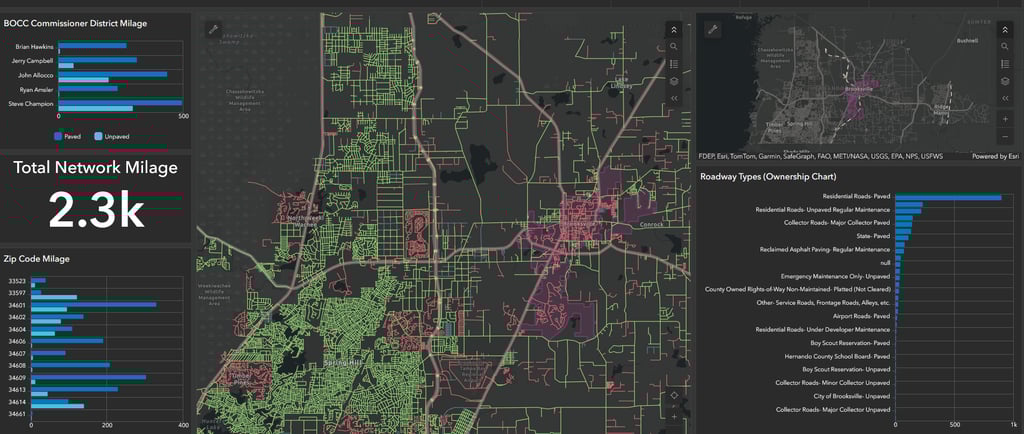Open the Powered by Esri link
The width and height of the screenshot is (1024, 434).
pyautogui.click(x=995, y=157)
